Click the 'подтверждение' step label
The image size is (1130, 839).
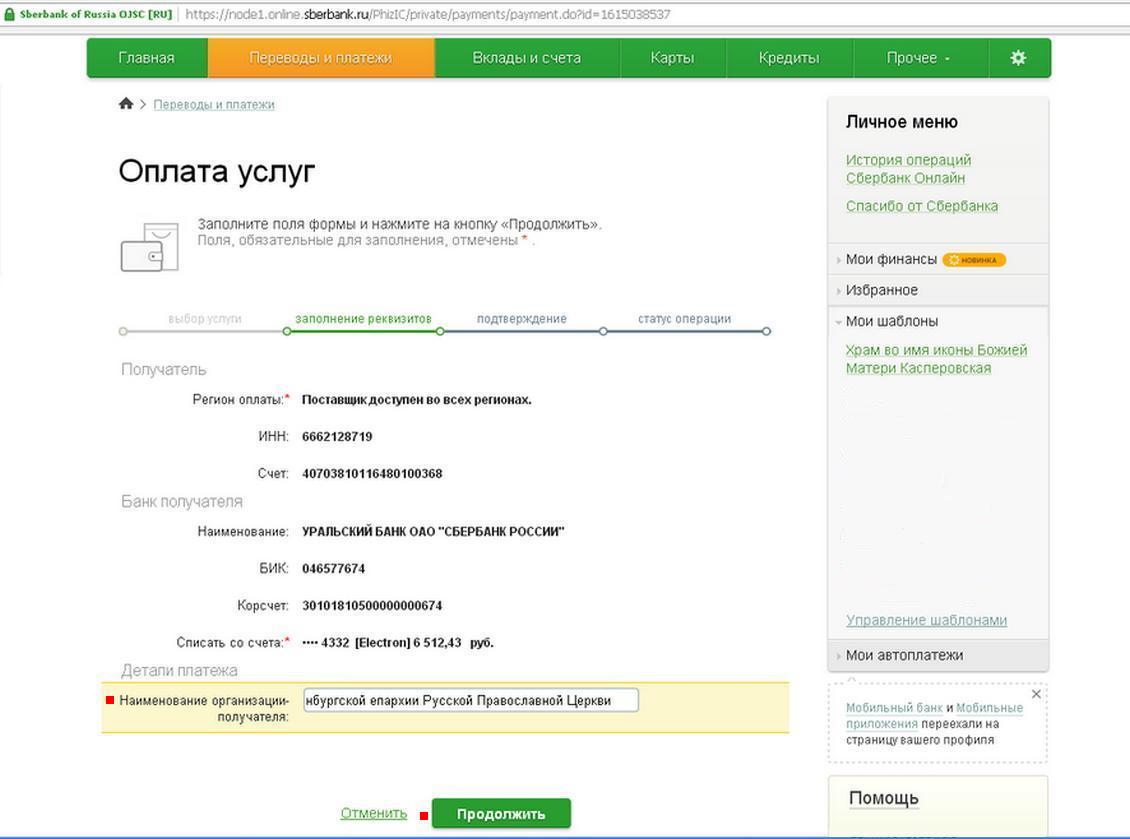522,319
